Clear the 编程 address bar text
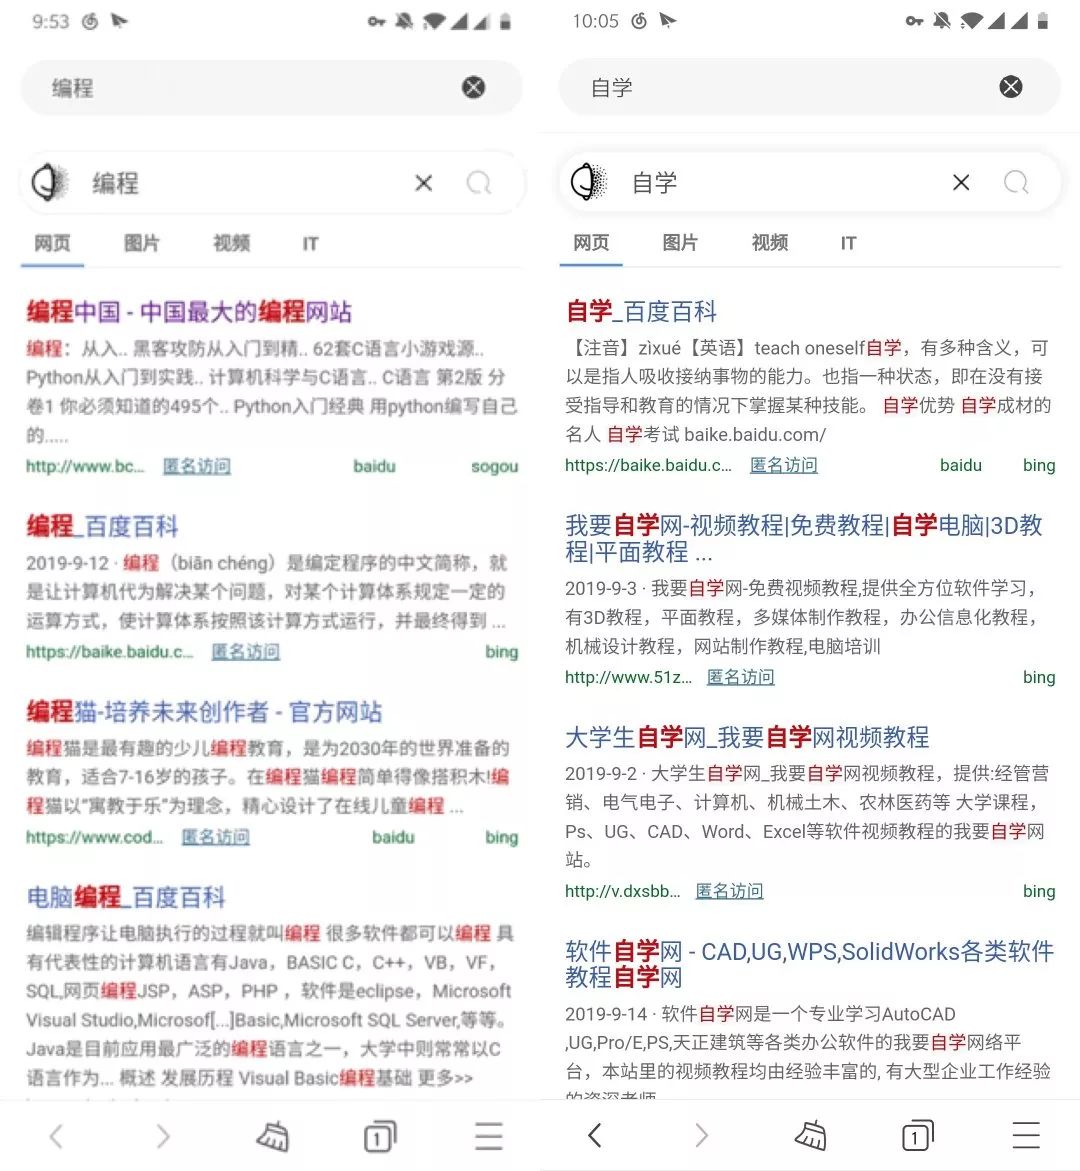The height and width of the screenshot is (1171, 1080). pyautogui.click(x=473, y=87)
